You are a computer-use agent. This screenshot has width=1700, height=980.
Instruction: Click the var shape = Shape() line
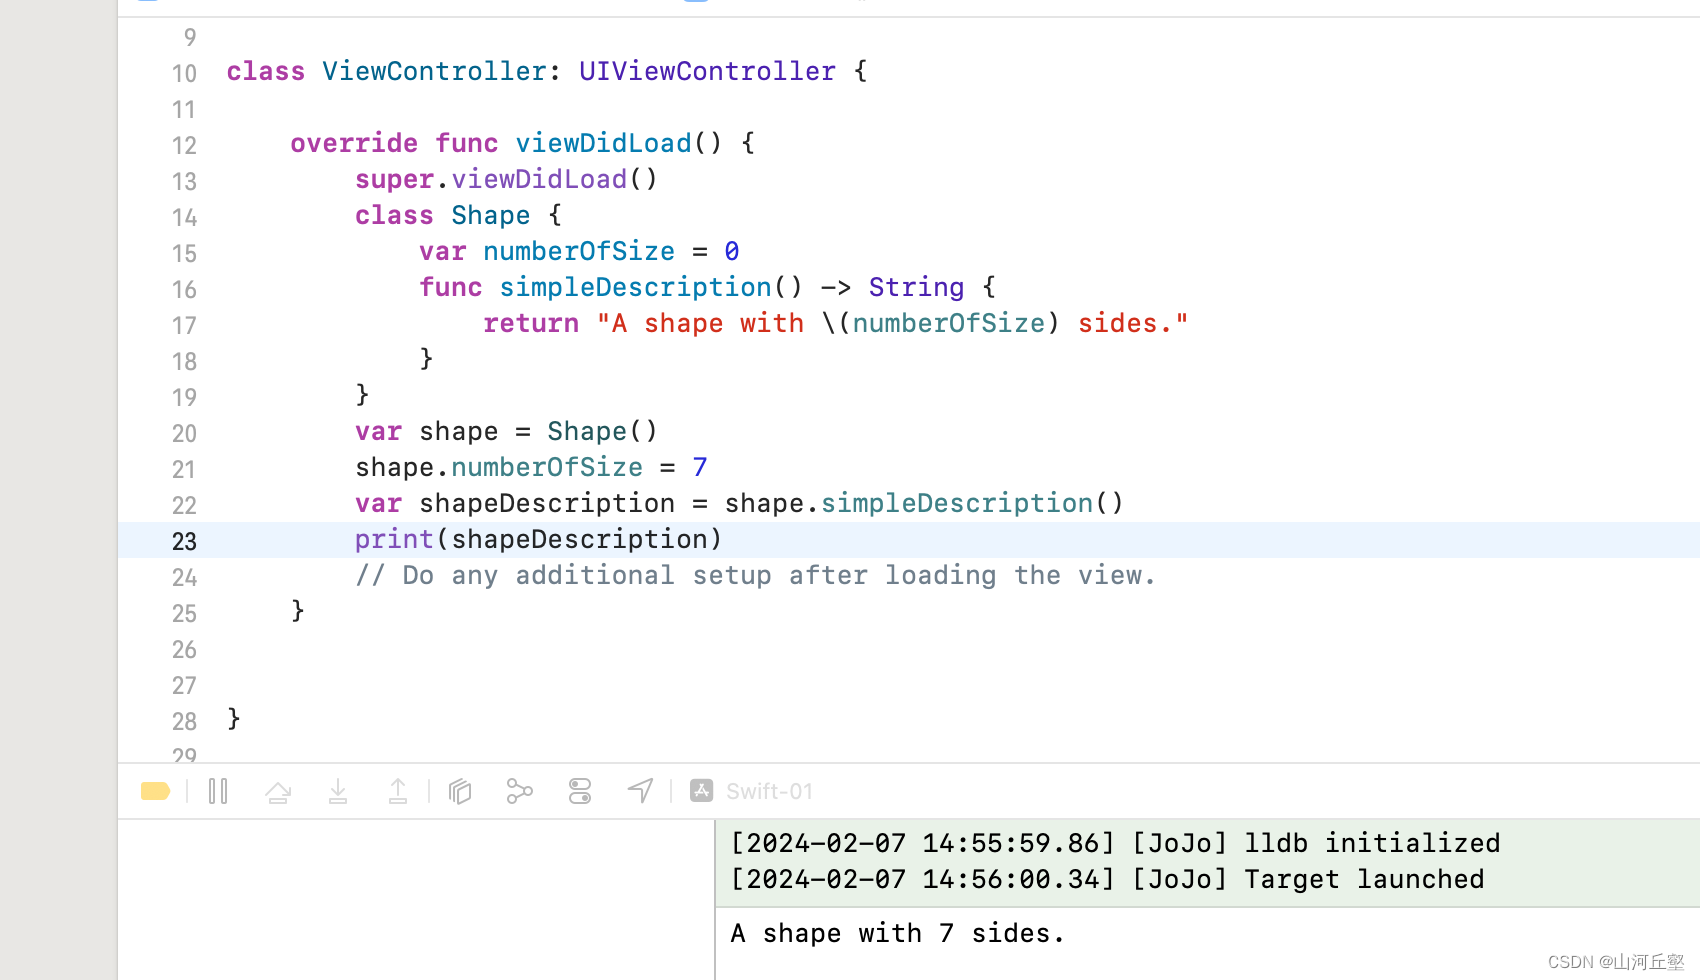(506, 431)
